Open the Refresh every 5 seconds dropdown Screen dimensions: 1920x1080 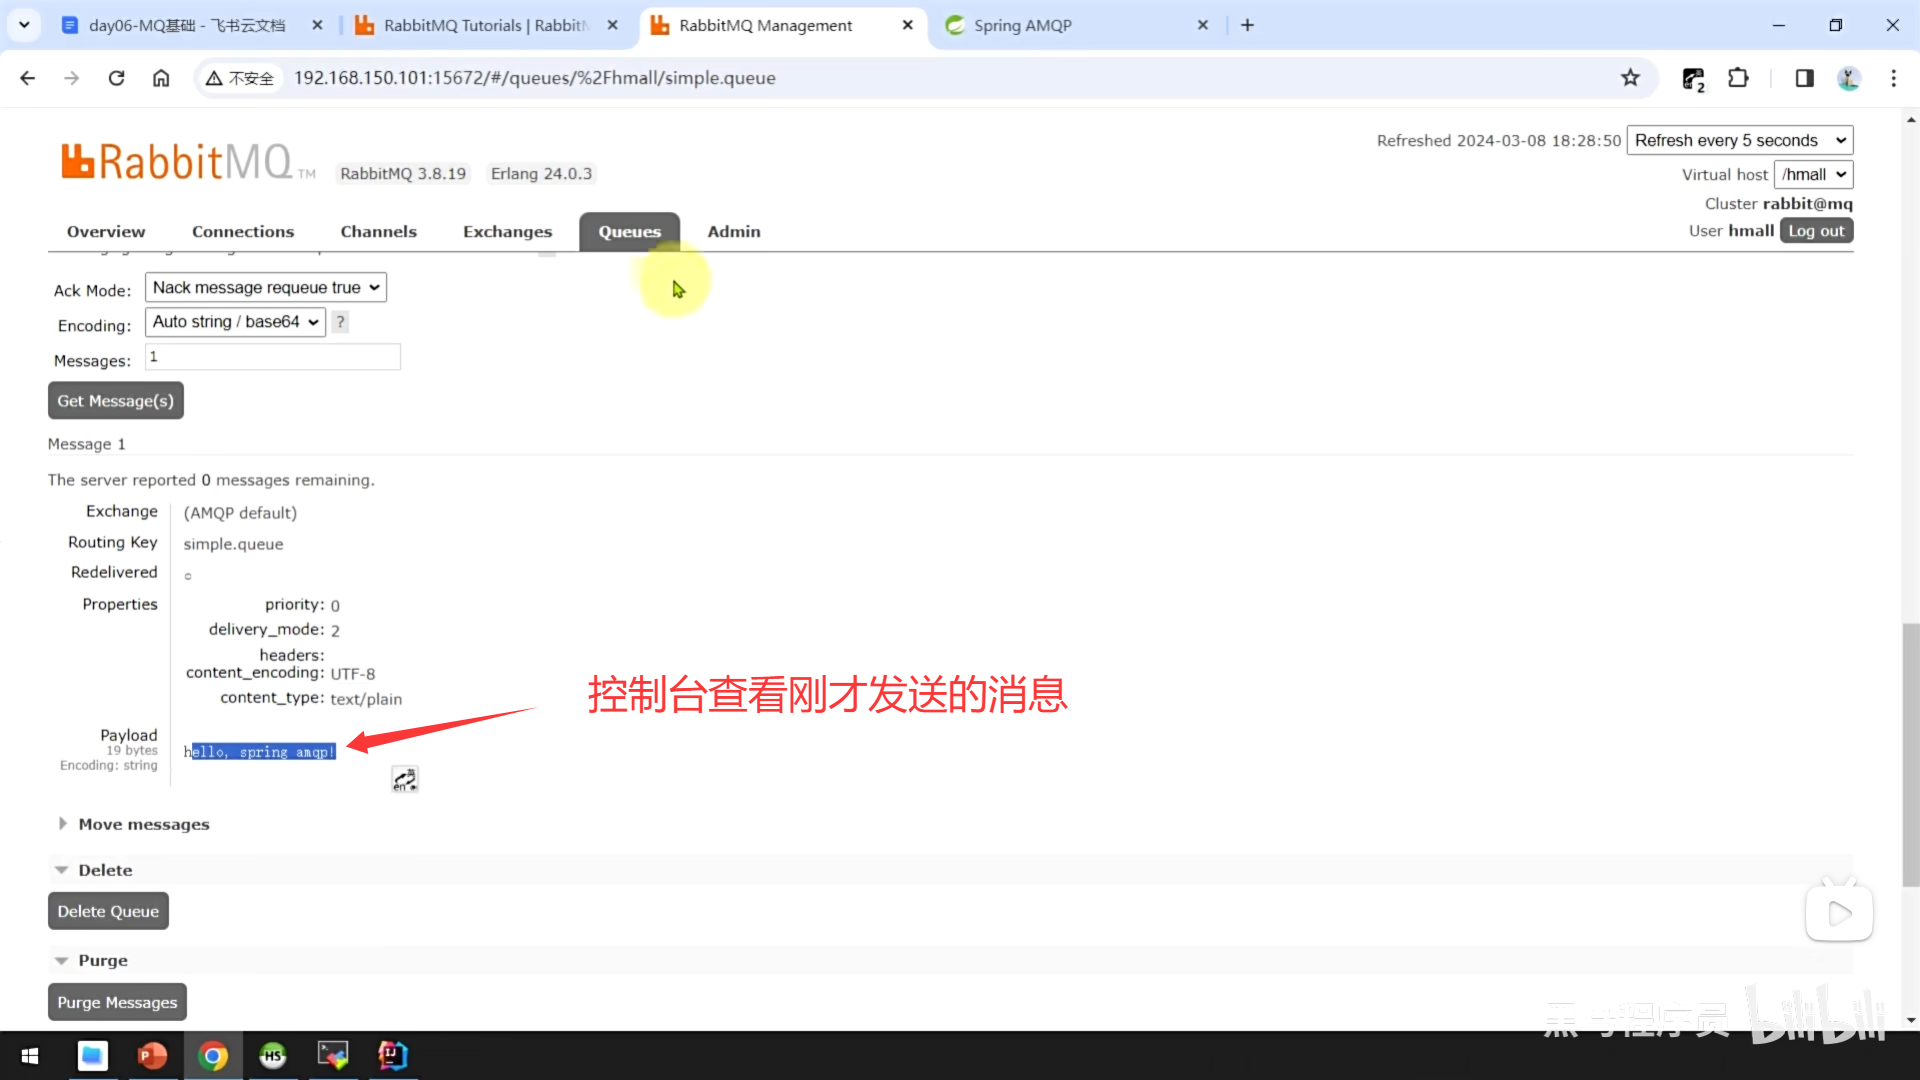1739,140
